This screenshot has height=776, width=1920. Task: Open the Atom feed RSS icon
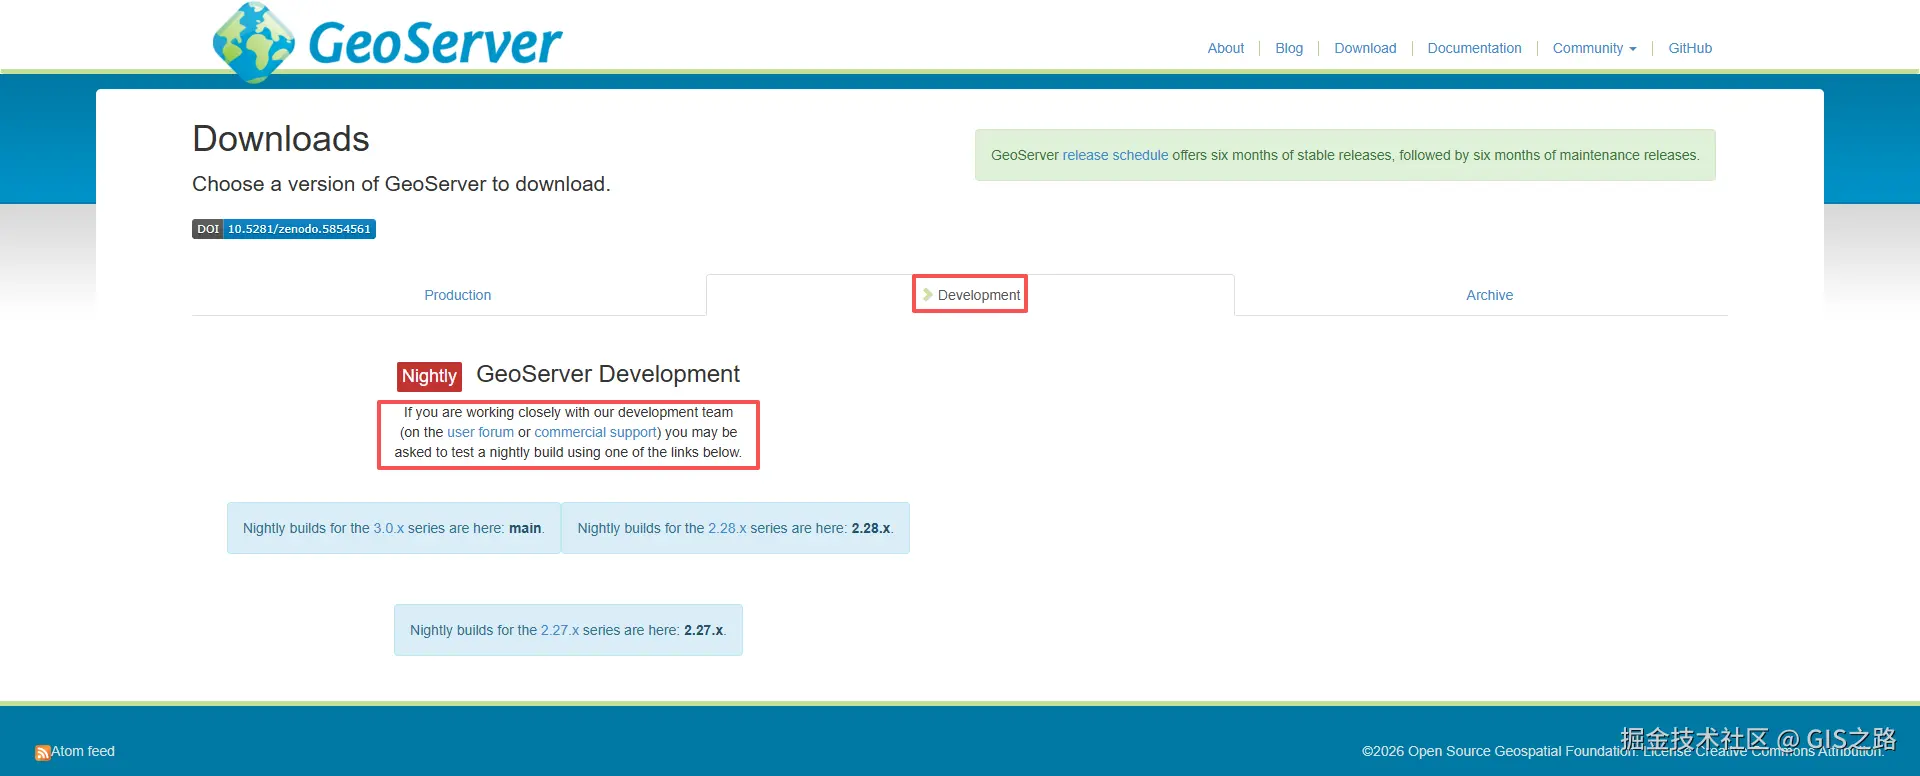pos(42,753)
